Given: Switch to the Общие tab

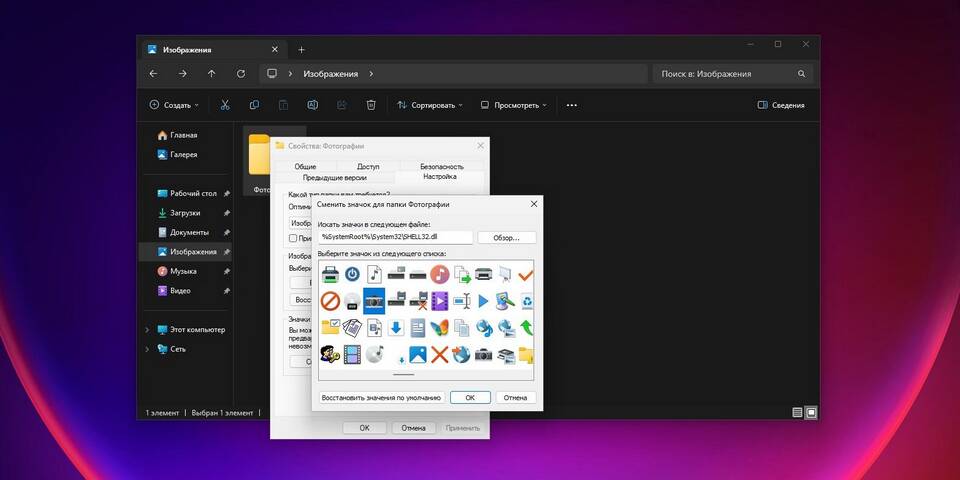Looking at the screenshot, I should click(305, 166).
